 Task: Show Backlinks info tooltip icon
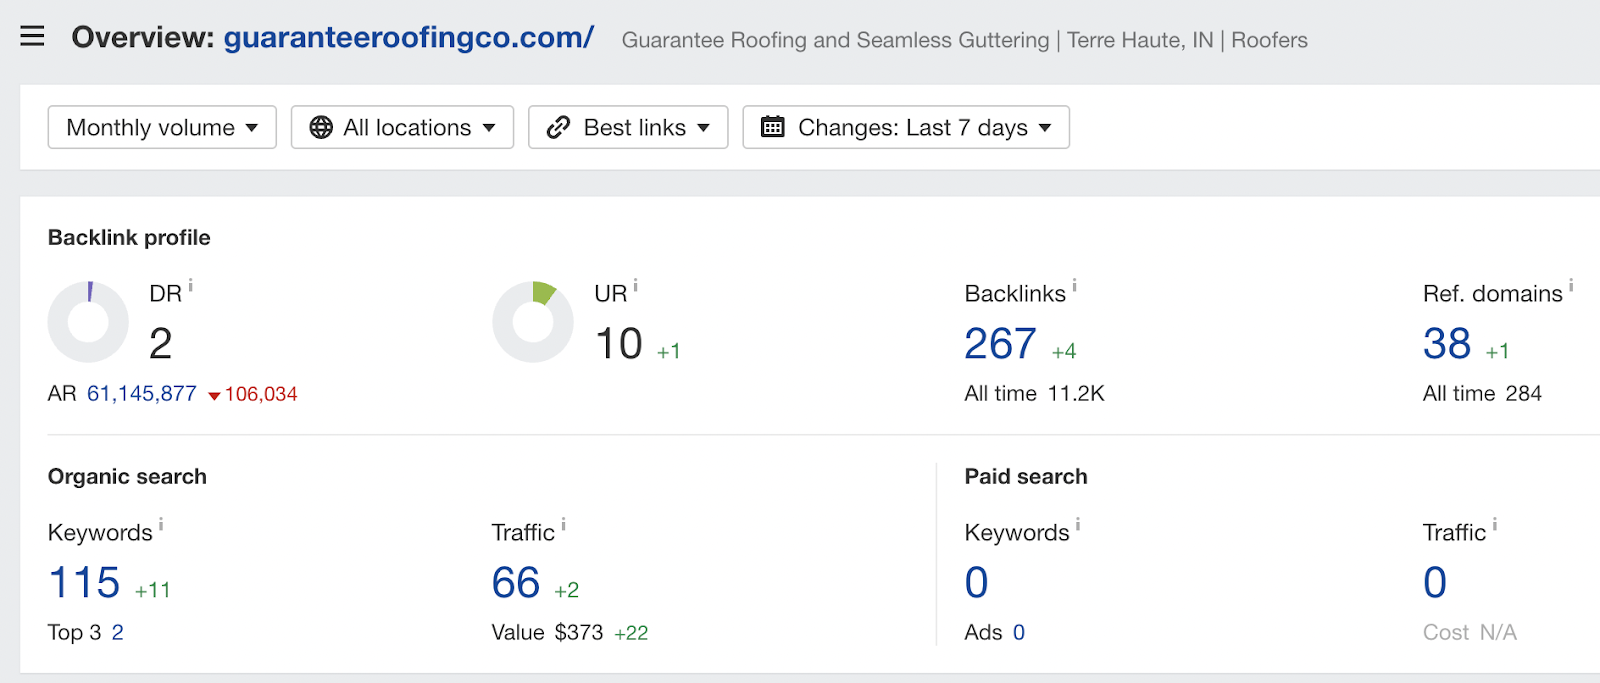coord(1074,287)
